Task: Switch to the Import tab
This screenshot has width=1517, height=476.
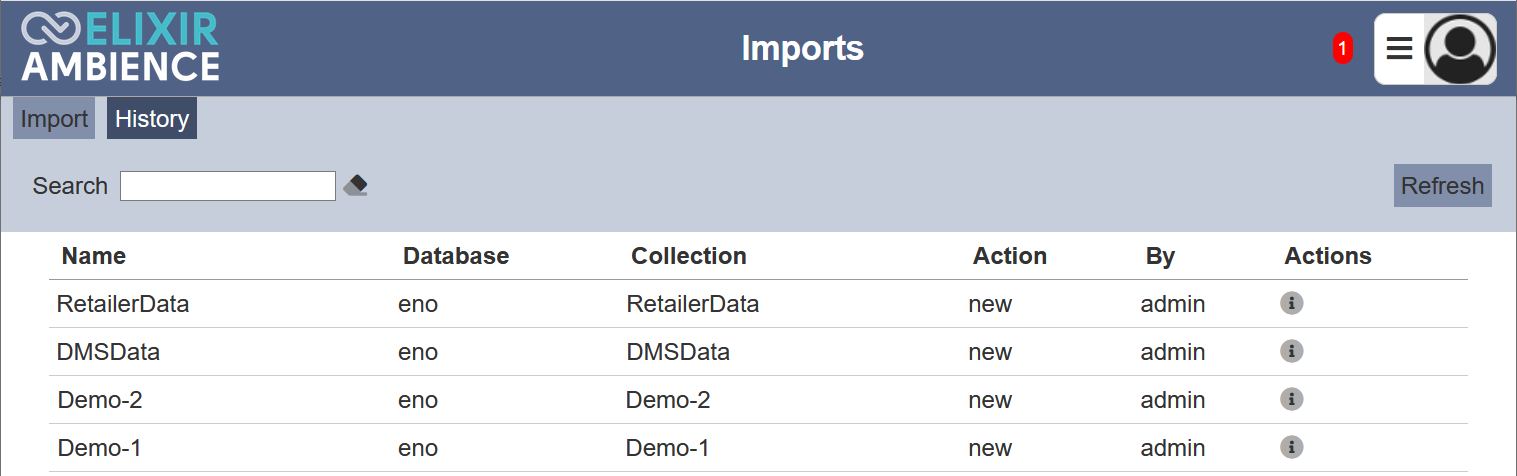Action: pos(54,118)
